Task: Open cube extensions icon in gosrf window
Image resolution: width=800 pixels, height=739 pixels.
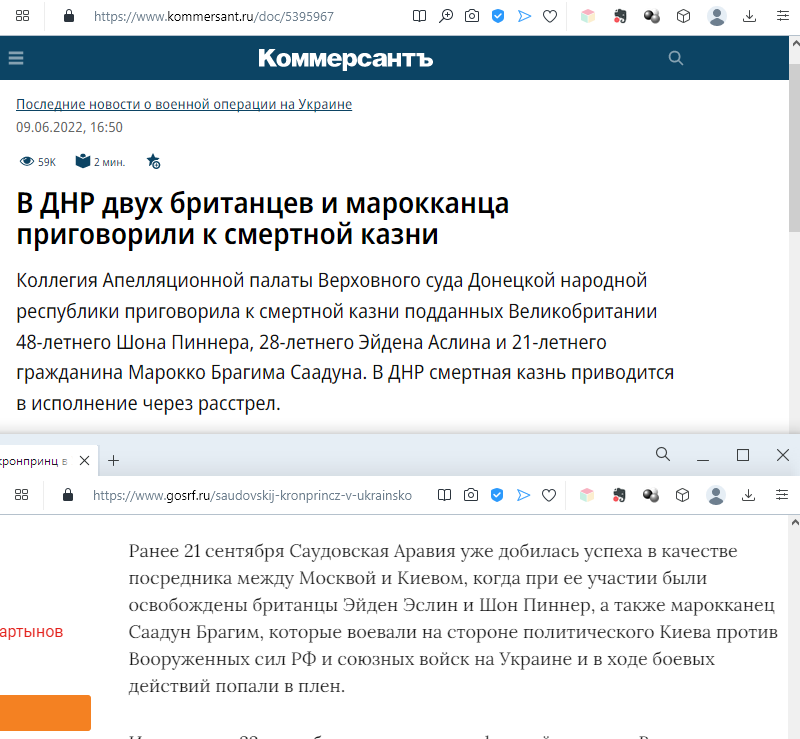Action: point(682,495)
